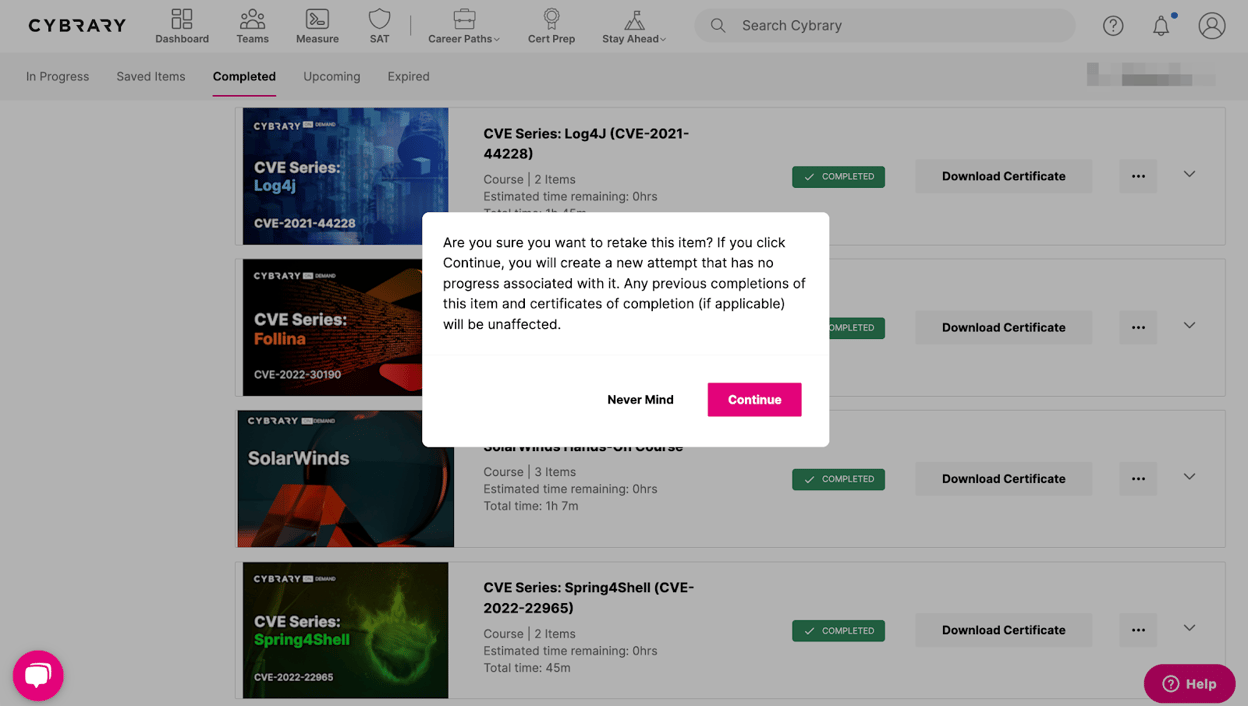Expand the Log4J course chevron
This screenshot has height=706, width=1248.
click(x=1189, y=174)
